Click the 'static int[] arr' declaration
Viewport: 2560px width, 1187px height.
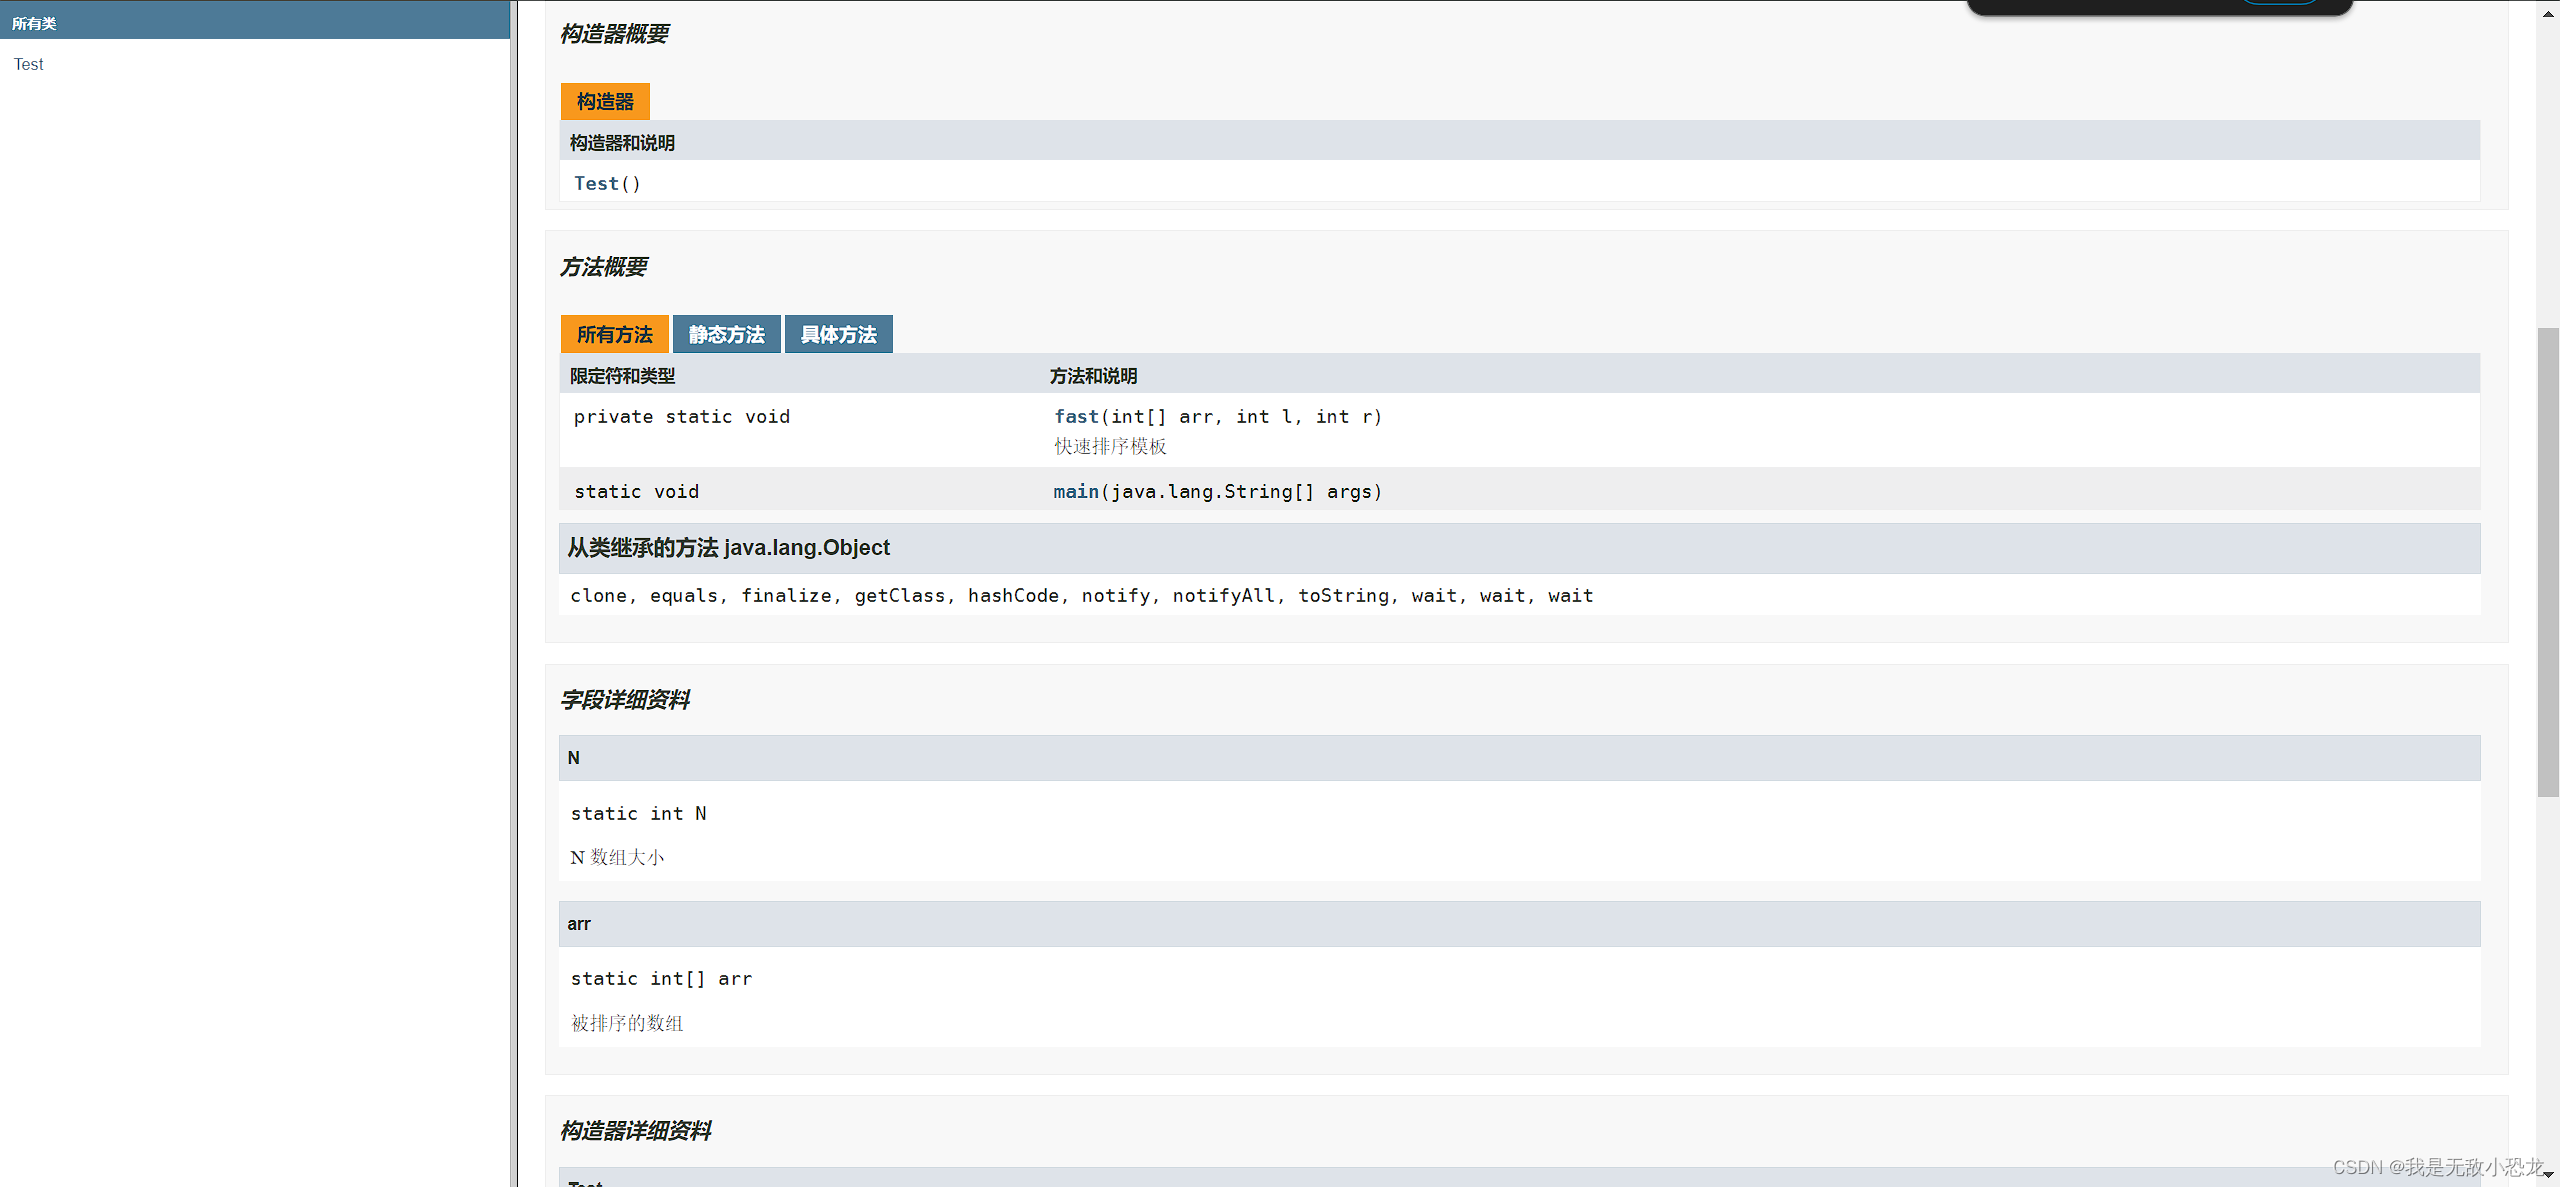pos(661,979)
